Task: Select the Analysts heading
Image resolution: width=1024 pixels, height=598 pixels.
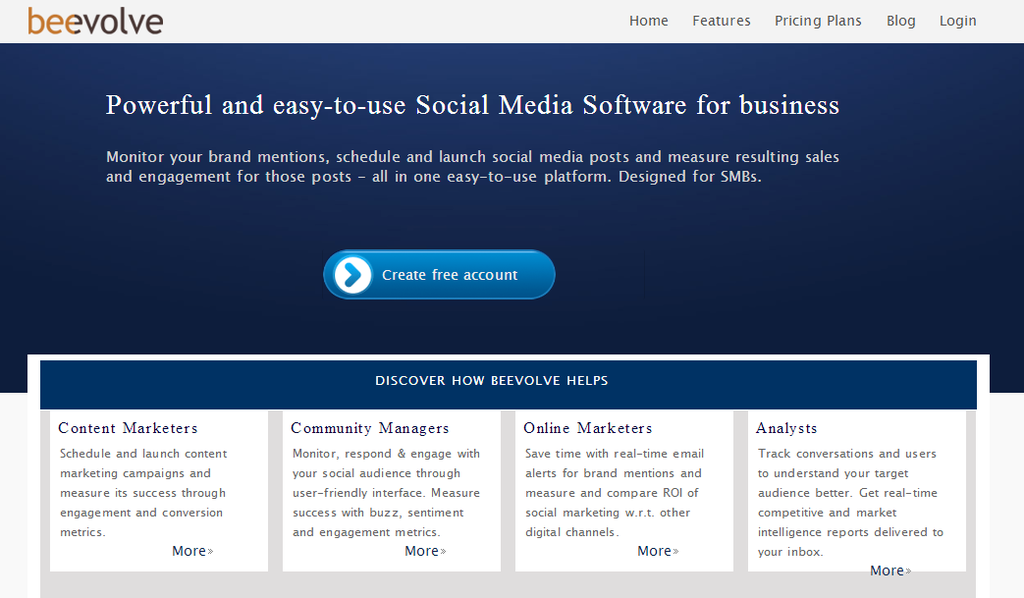Action: (786, 428)
